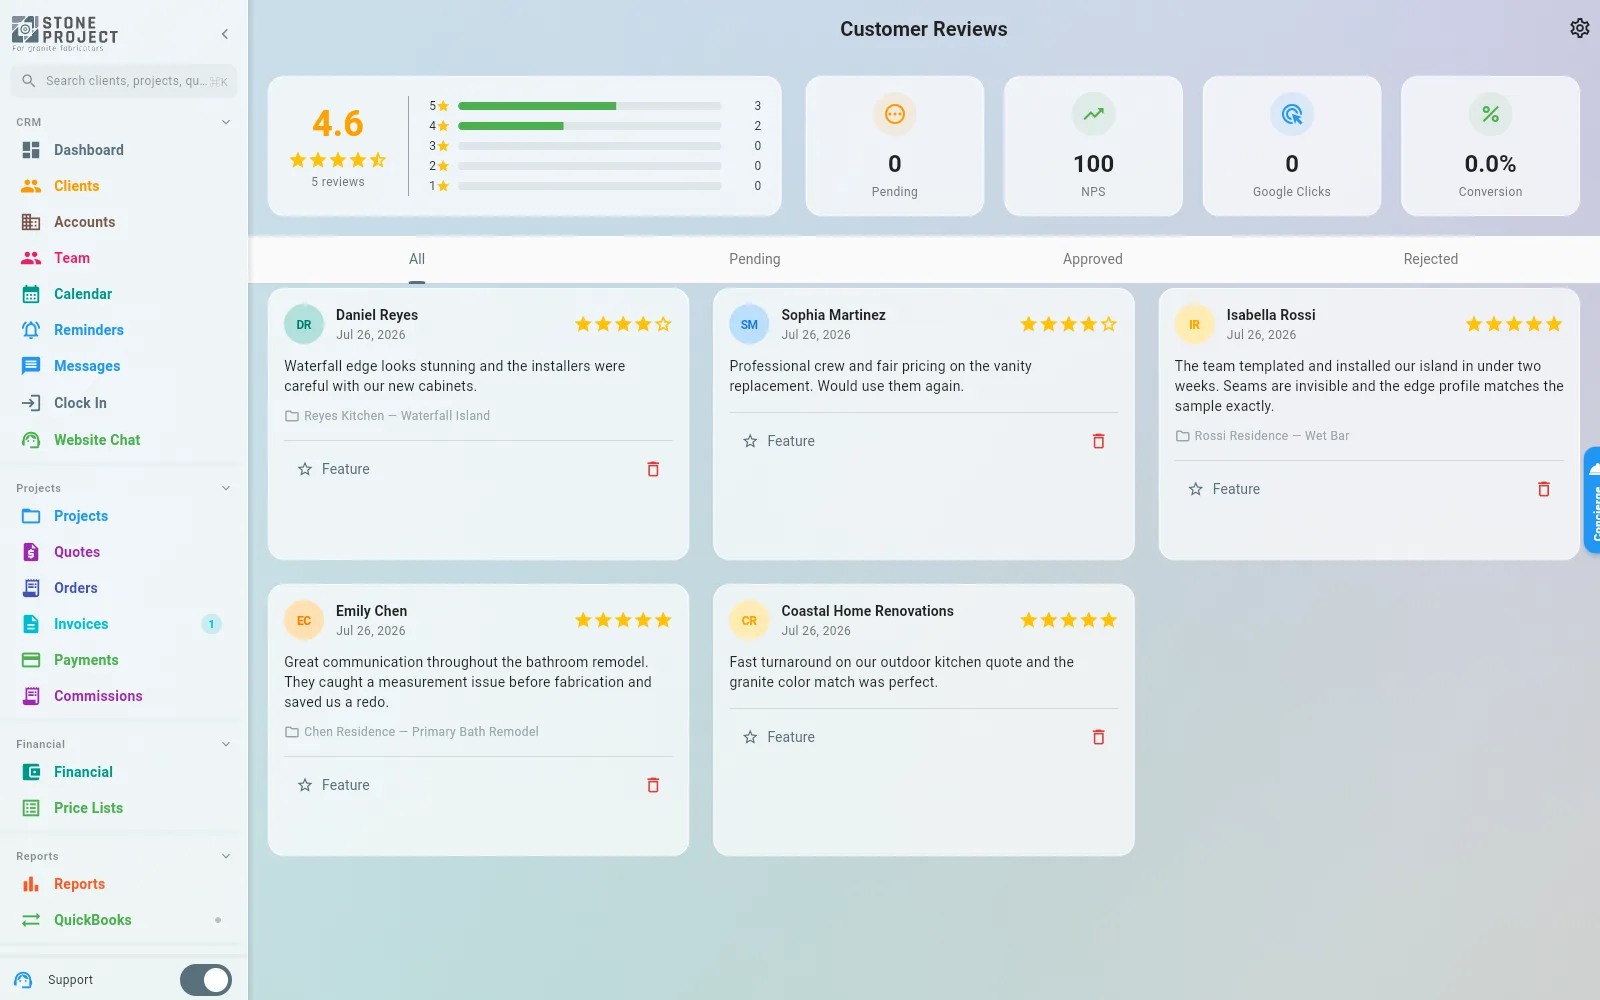
Task: Delete Isabella Rossi review with trash icon
Action: click(1544, 489)
